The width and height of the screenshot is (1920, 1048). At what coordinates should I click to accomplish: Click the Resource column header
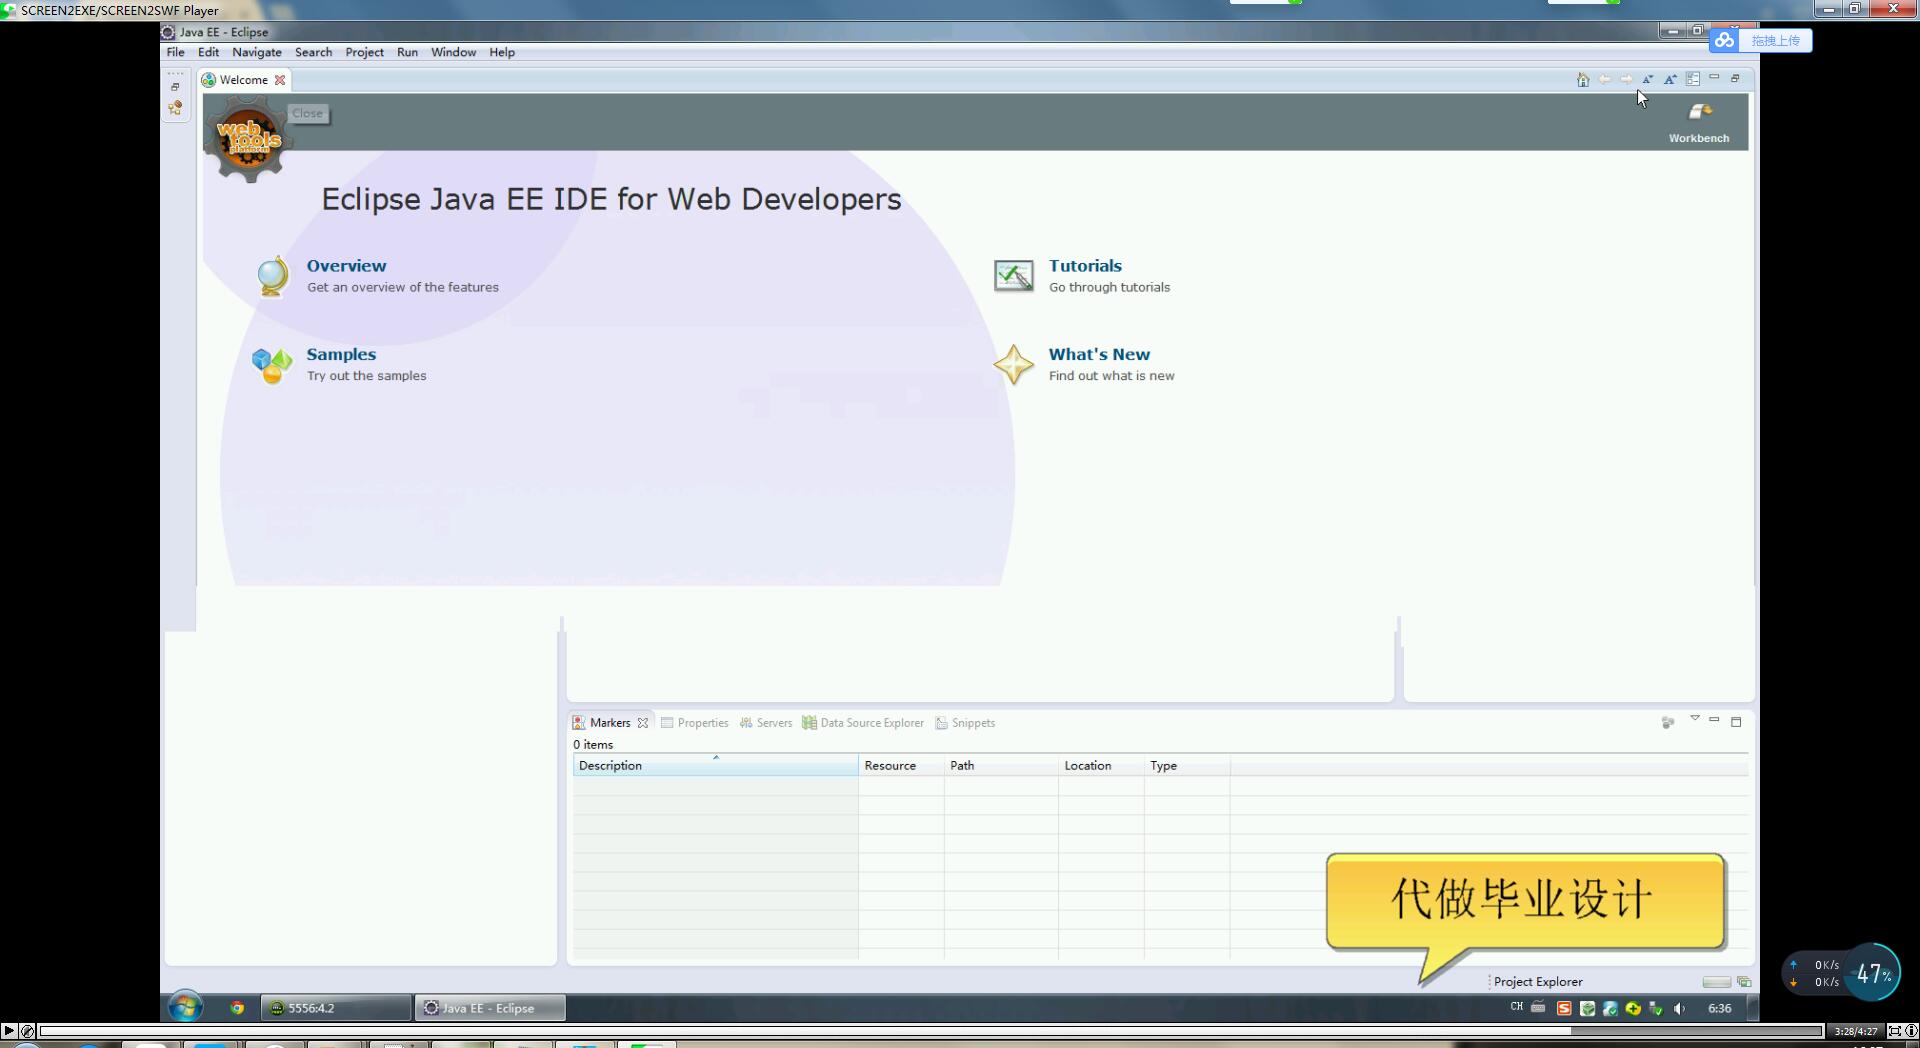pos(901,766)
